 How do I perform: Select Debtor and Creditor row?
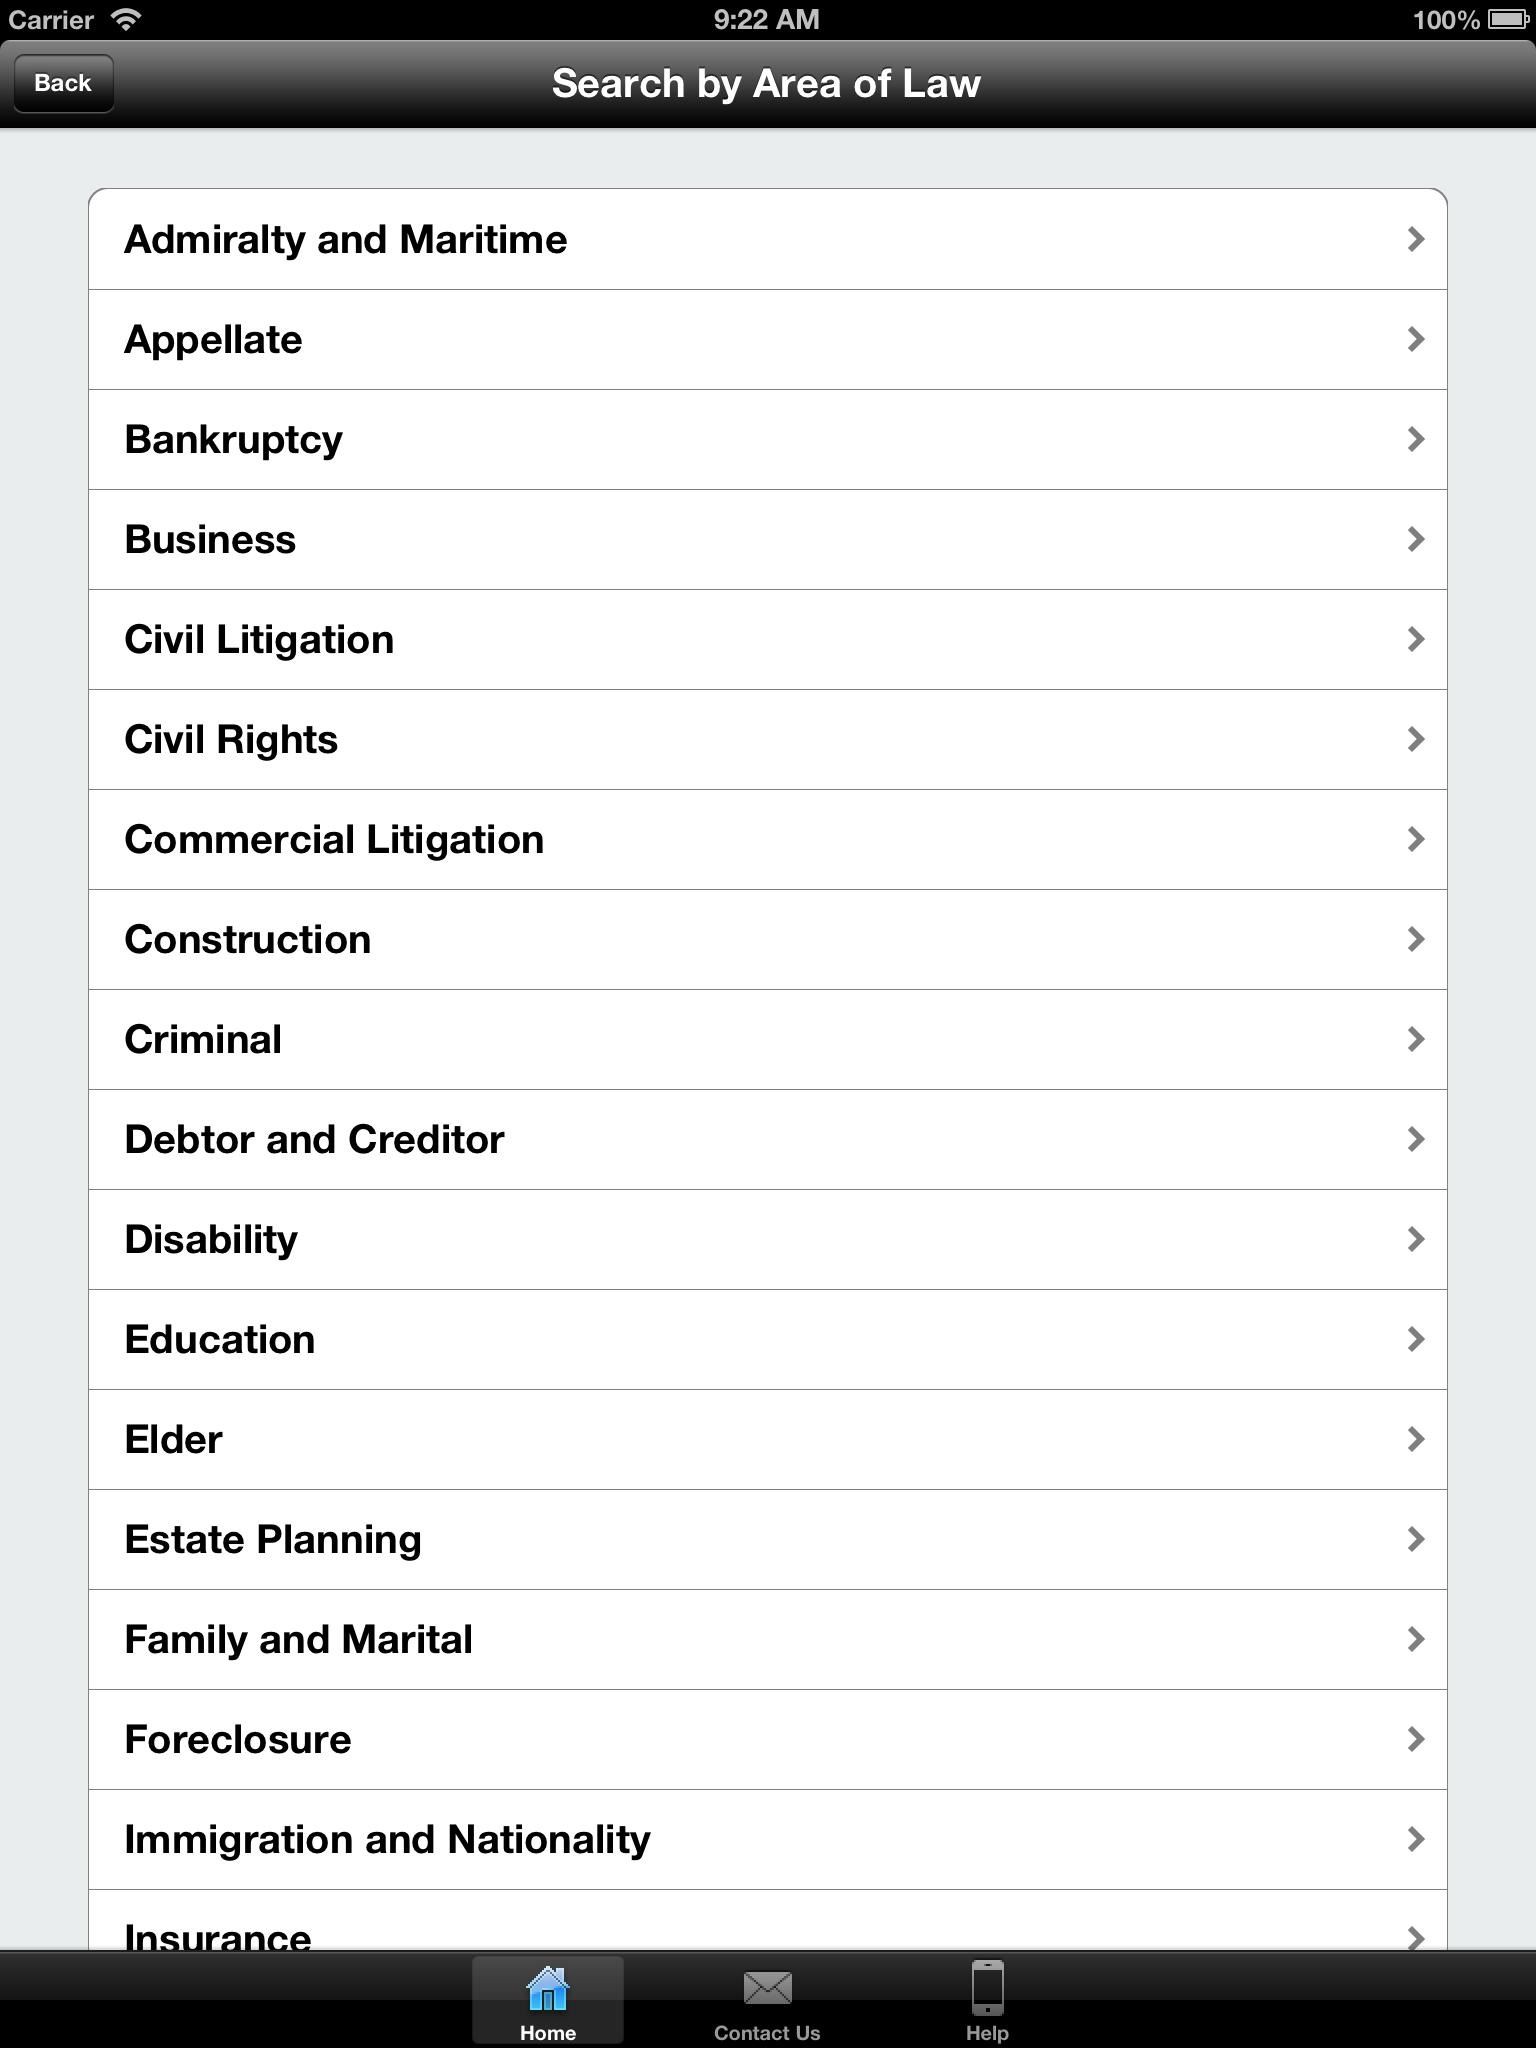(x=314, y=1140)
